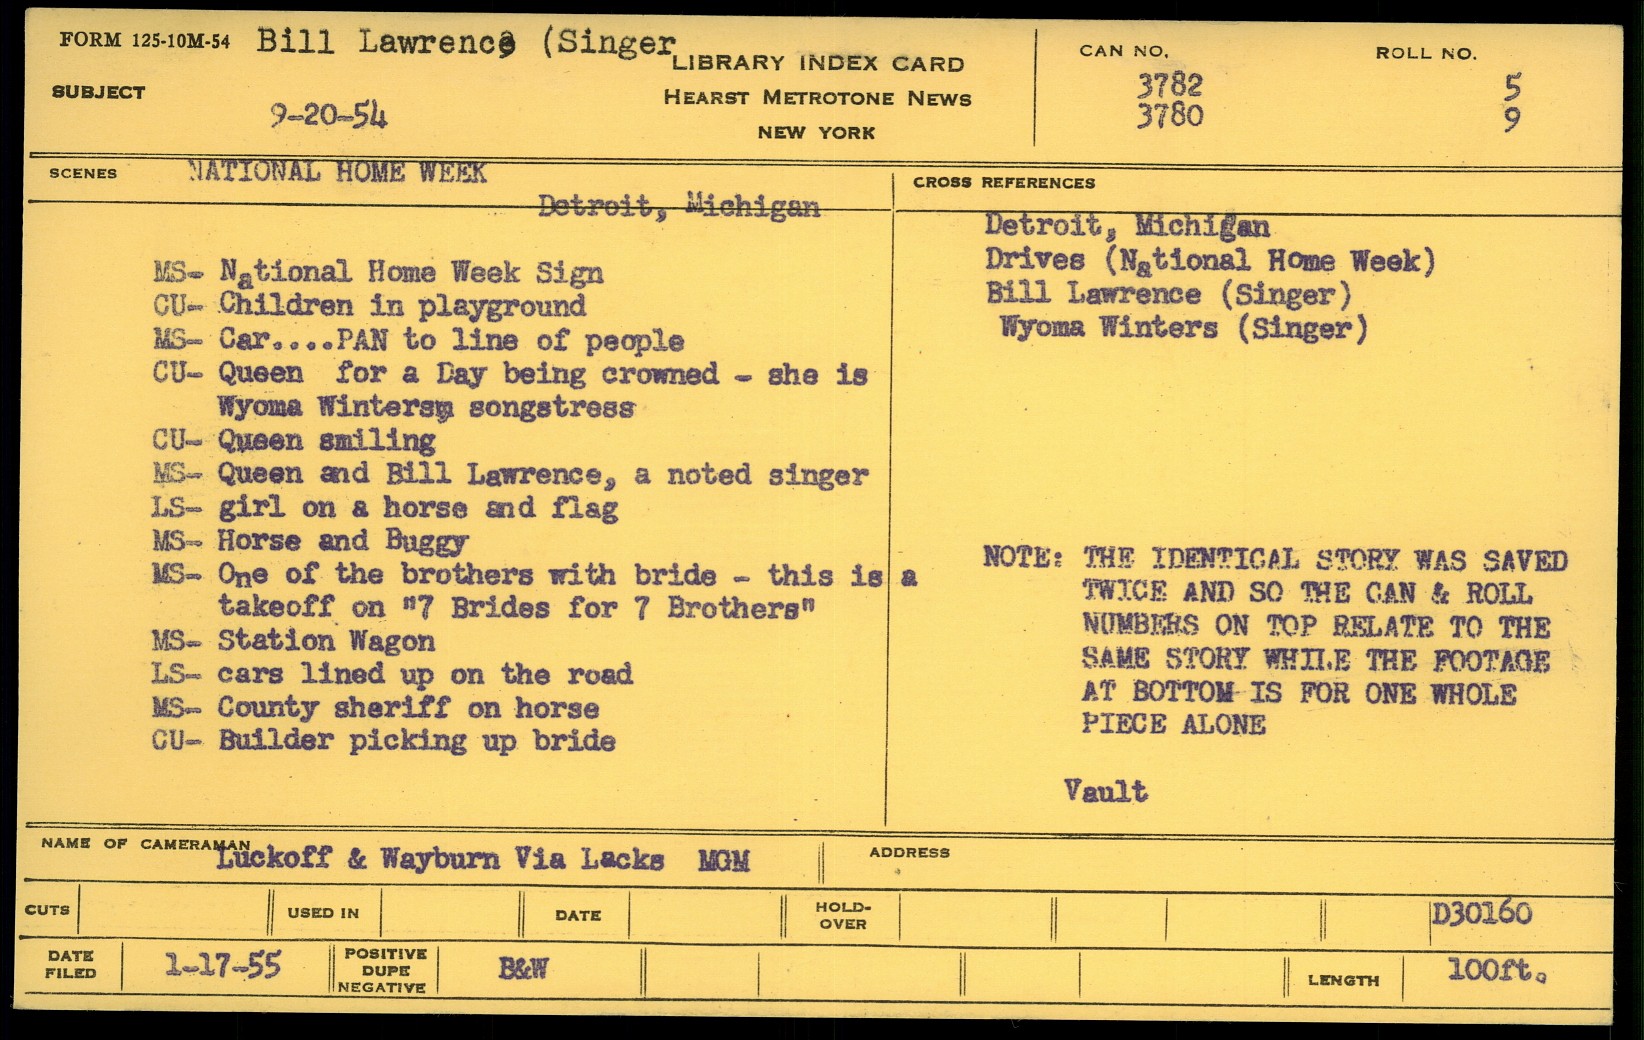Select the date 9-20-54 under subject
Viewport: 1644px width, 1040px height.
point(328,117)
